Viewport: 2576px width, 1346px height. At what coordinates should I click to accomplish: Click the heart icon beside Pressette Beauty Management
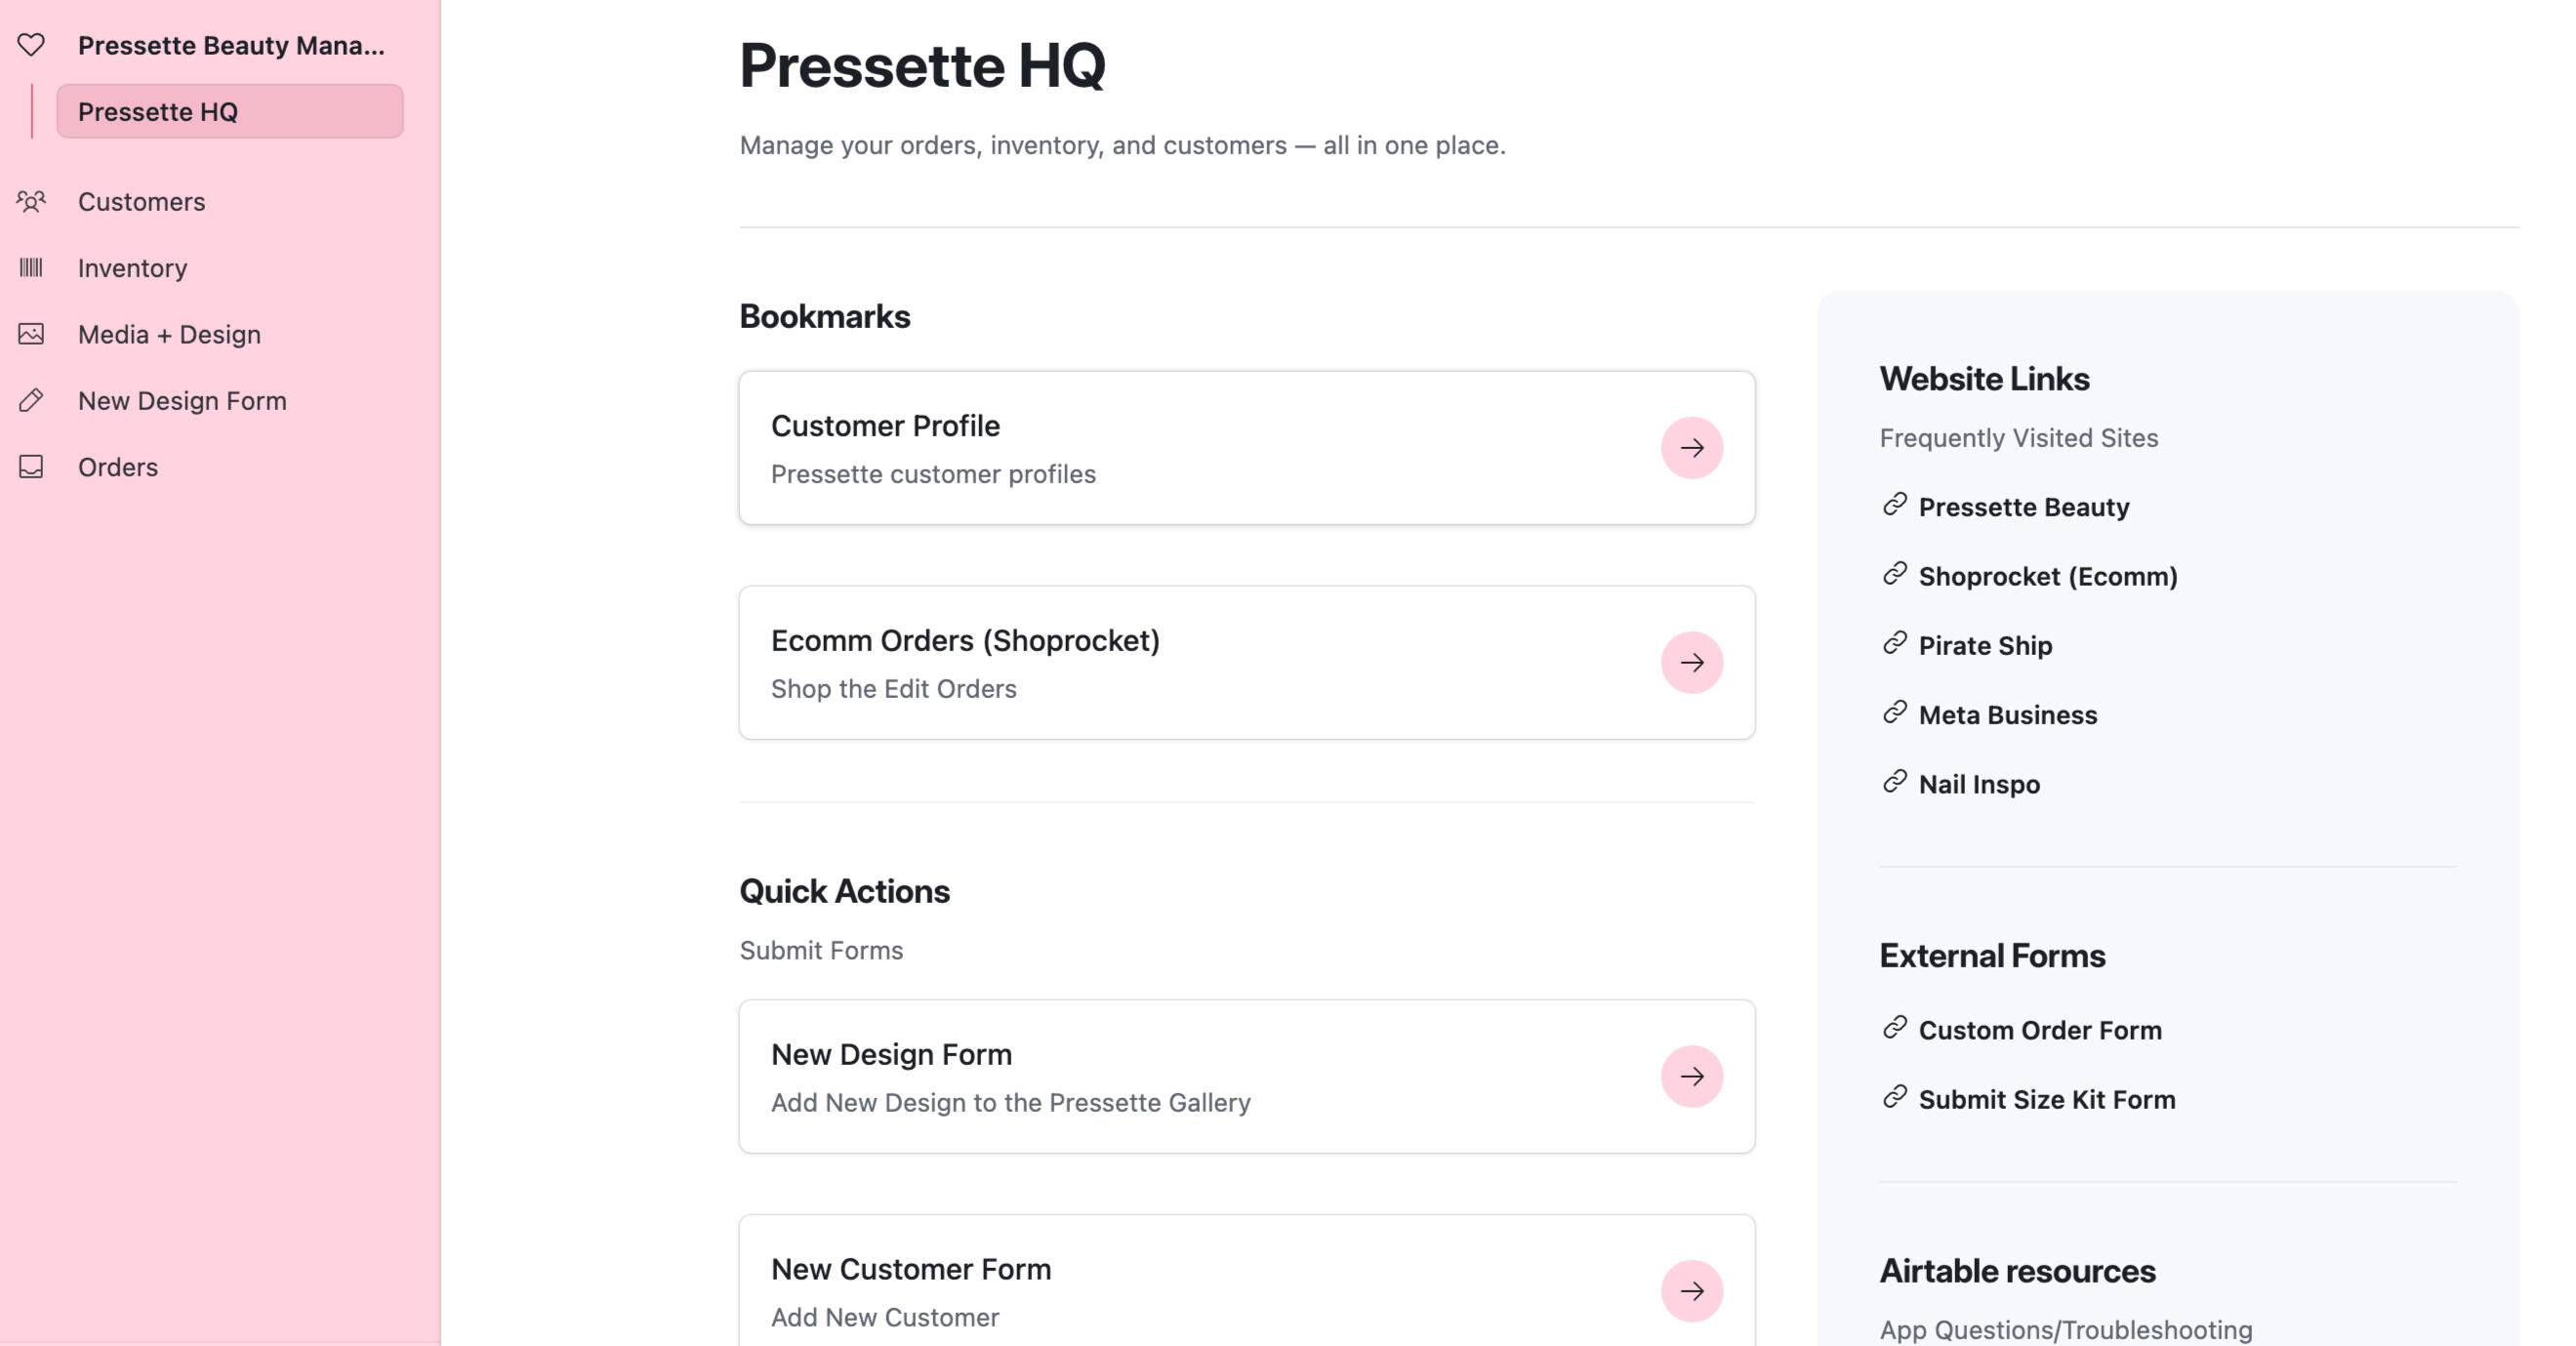point(31,45)
